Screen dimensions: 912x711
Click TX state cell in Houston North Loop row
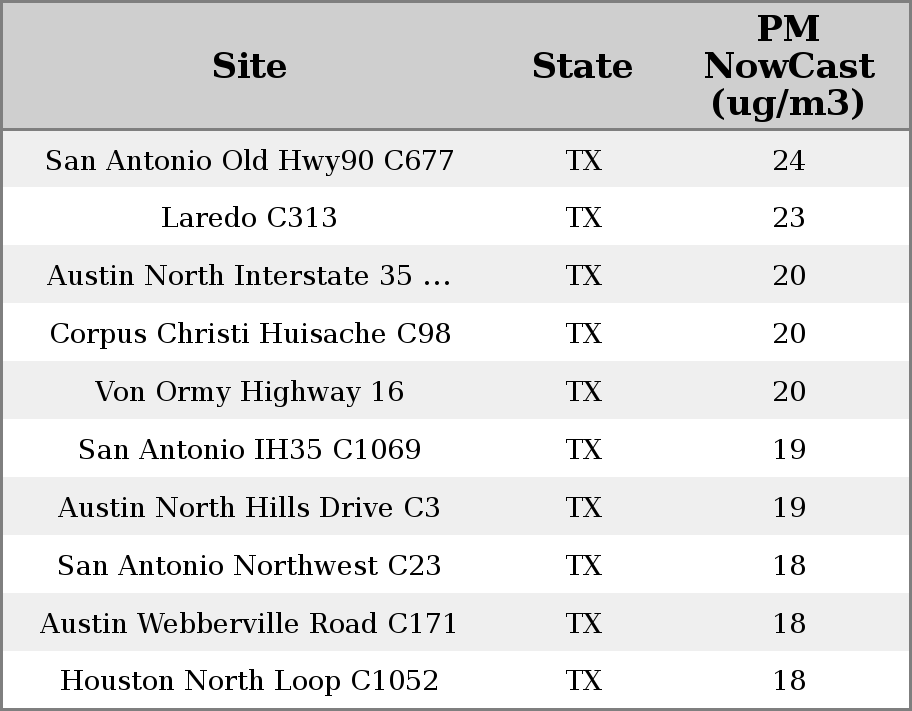(x=583, y=681)
